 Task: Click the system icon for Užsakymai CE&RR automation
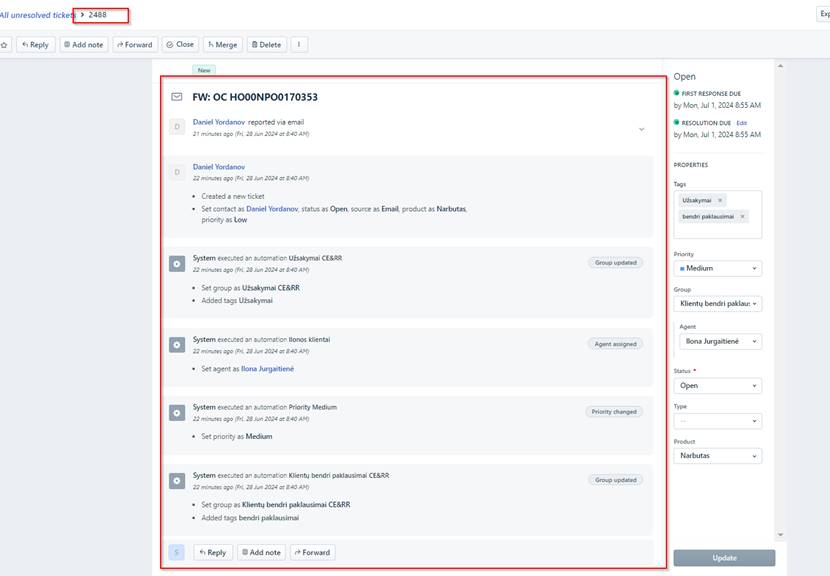pos(177,264)
